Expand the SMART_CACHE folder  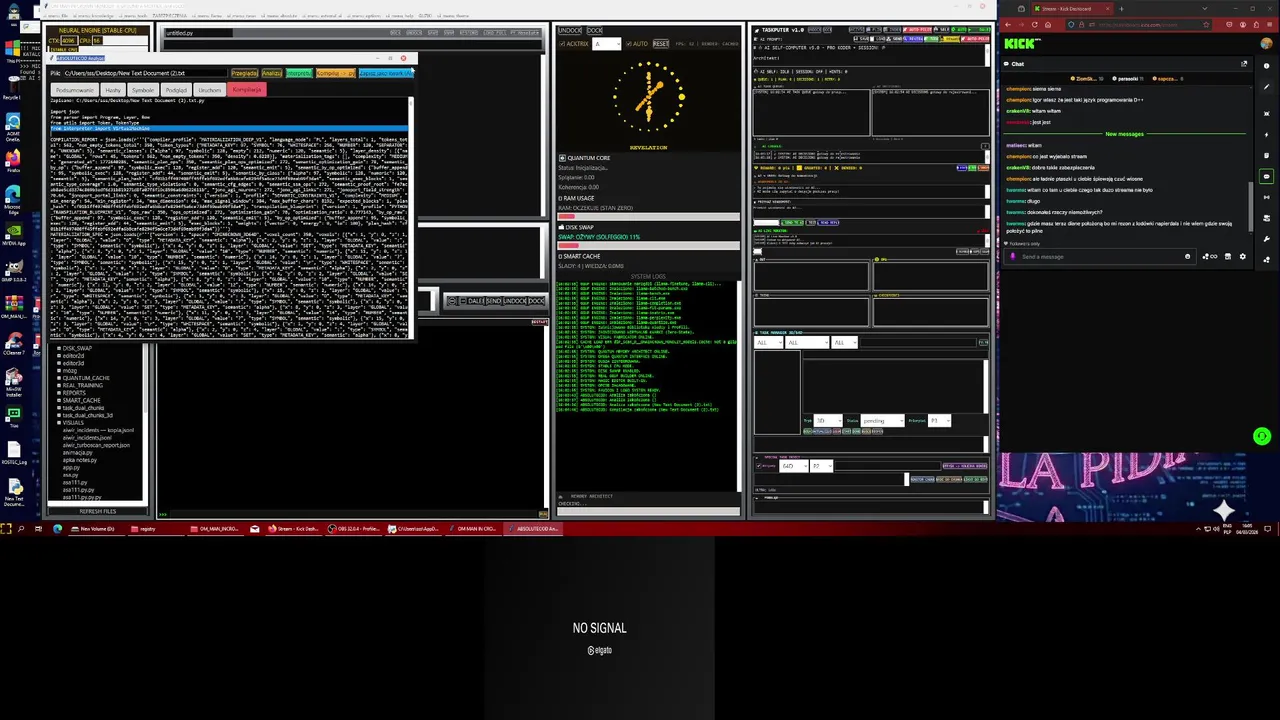pos(59,400)
